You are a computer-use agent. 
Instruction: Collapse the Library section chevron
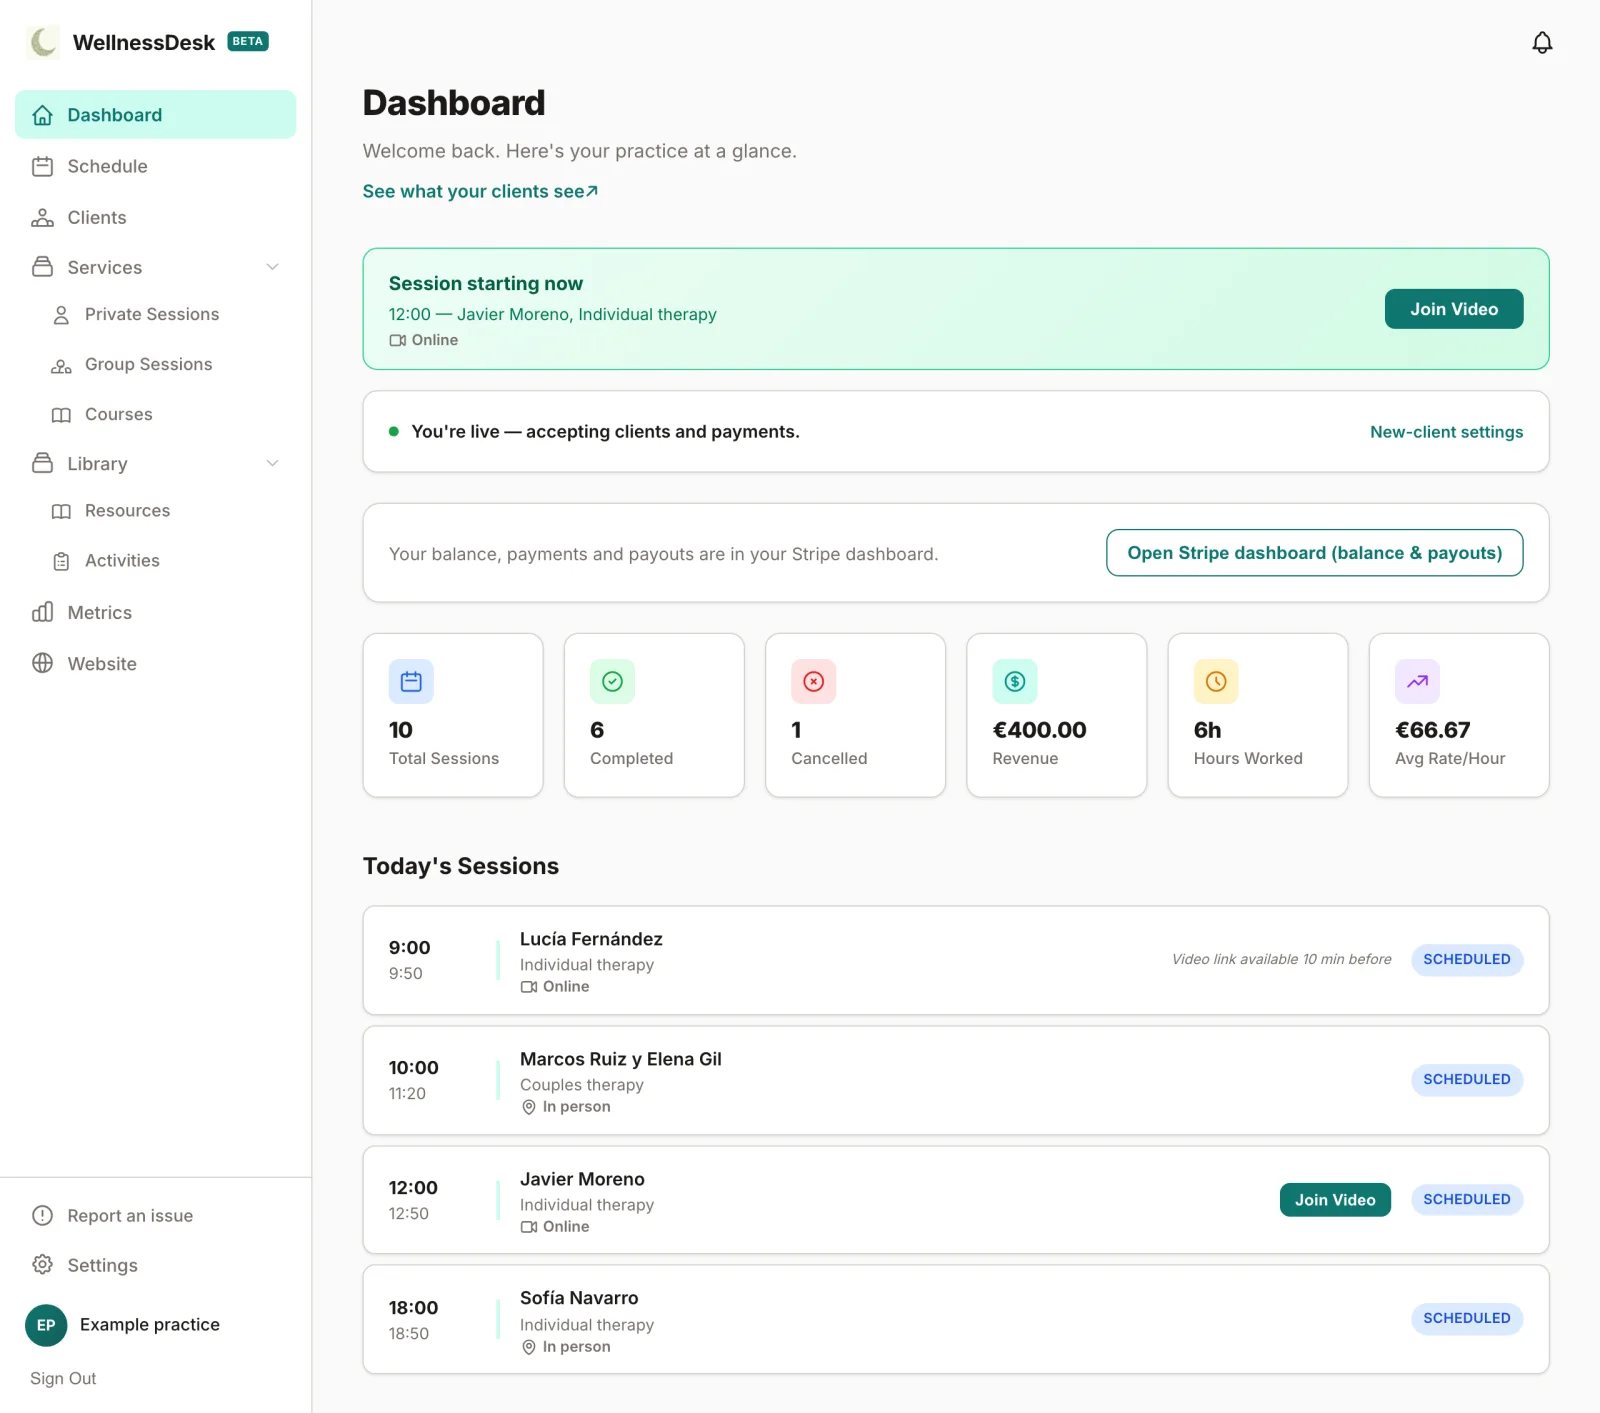click(x=272, y=463)
